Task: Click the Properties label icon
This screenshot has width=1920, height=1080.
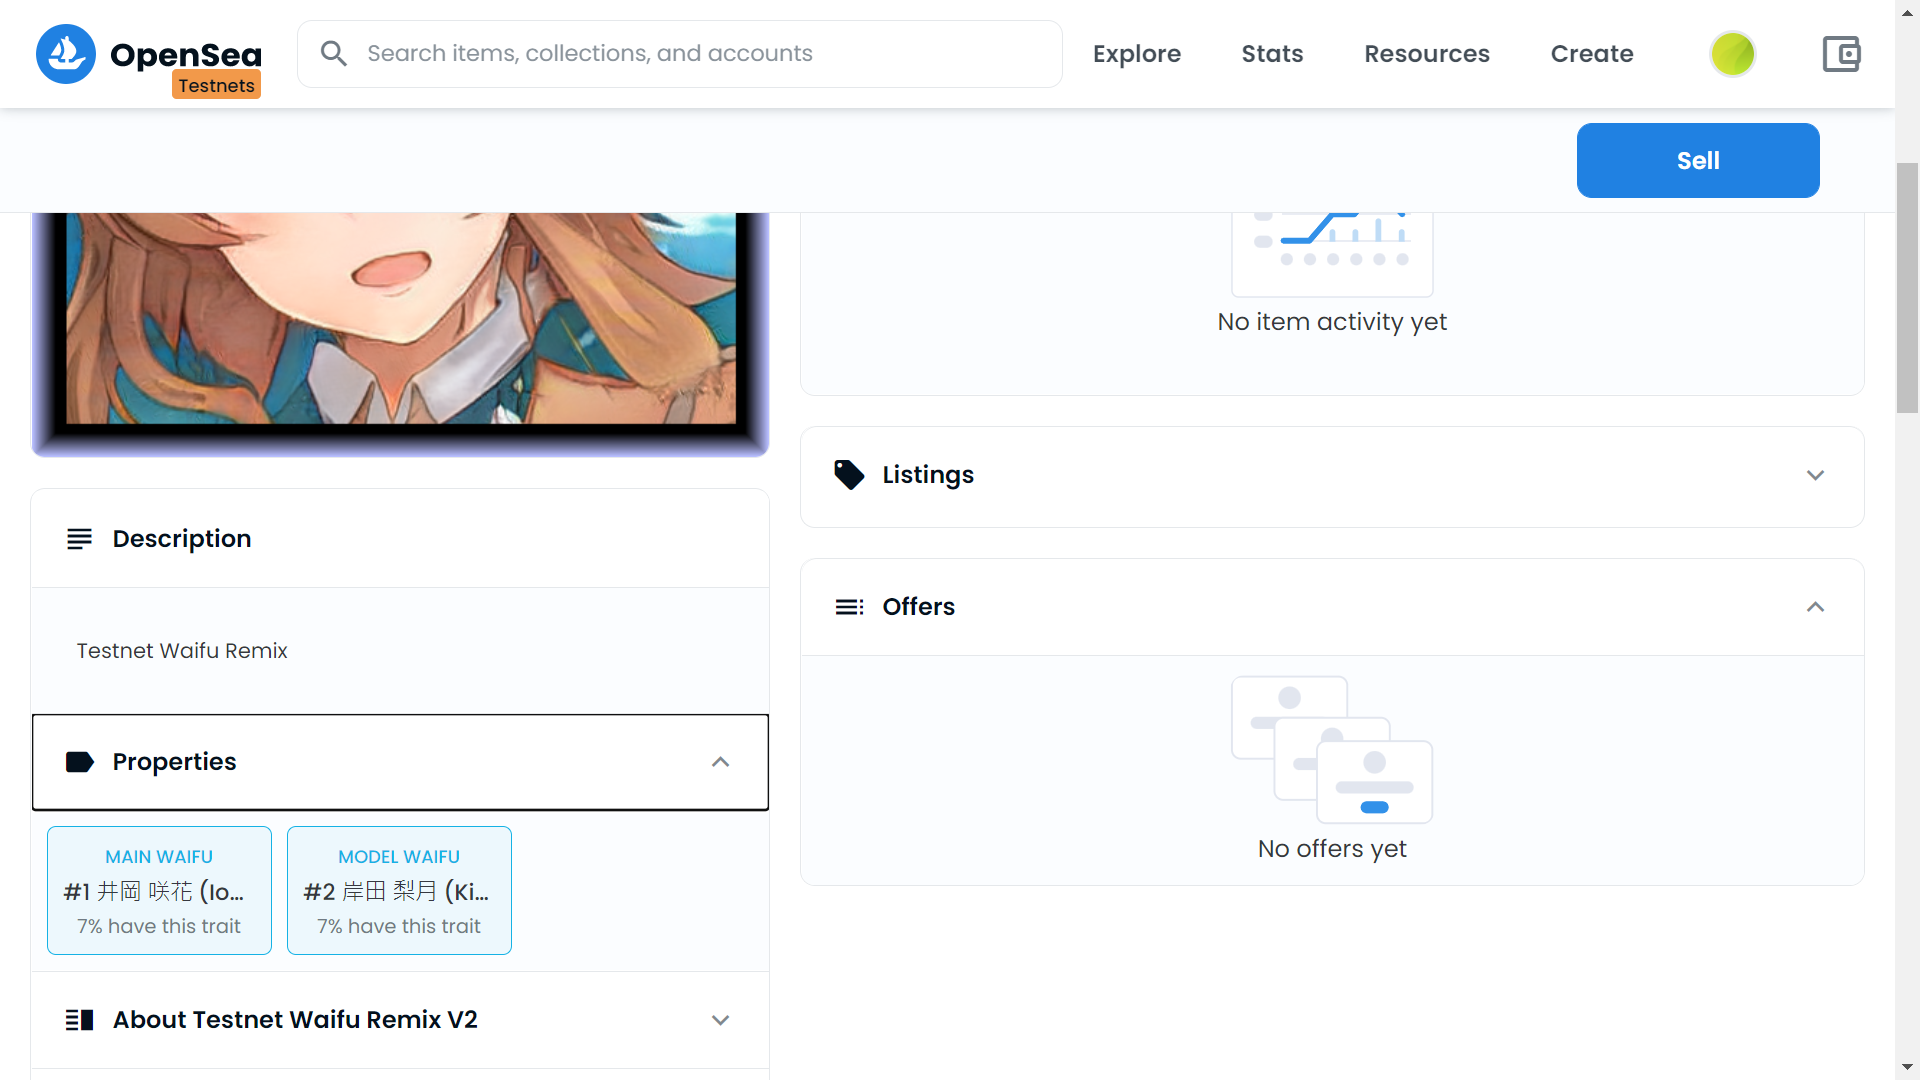Action: click(x=80, y=762)
